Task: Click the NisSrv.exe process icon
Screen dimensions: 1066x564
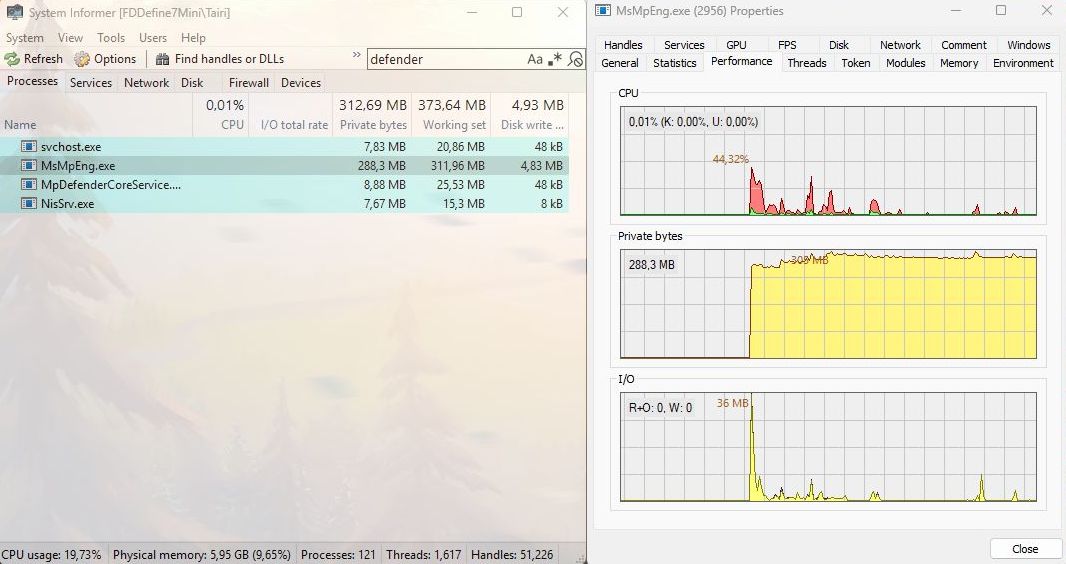Action: click(29, 203)
